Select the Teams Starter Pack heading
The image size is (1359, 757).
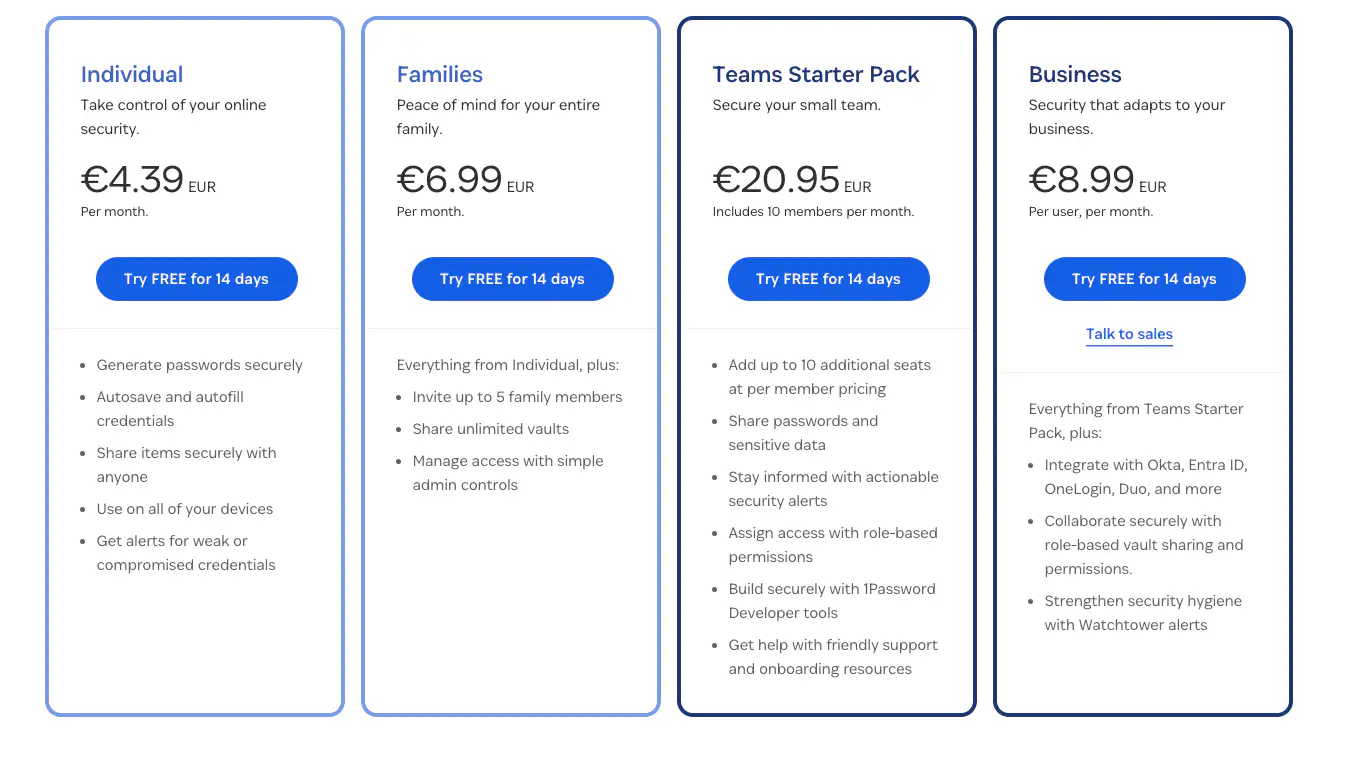click(x=816, y=74)
